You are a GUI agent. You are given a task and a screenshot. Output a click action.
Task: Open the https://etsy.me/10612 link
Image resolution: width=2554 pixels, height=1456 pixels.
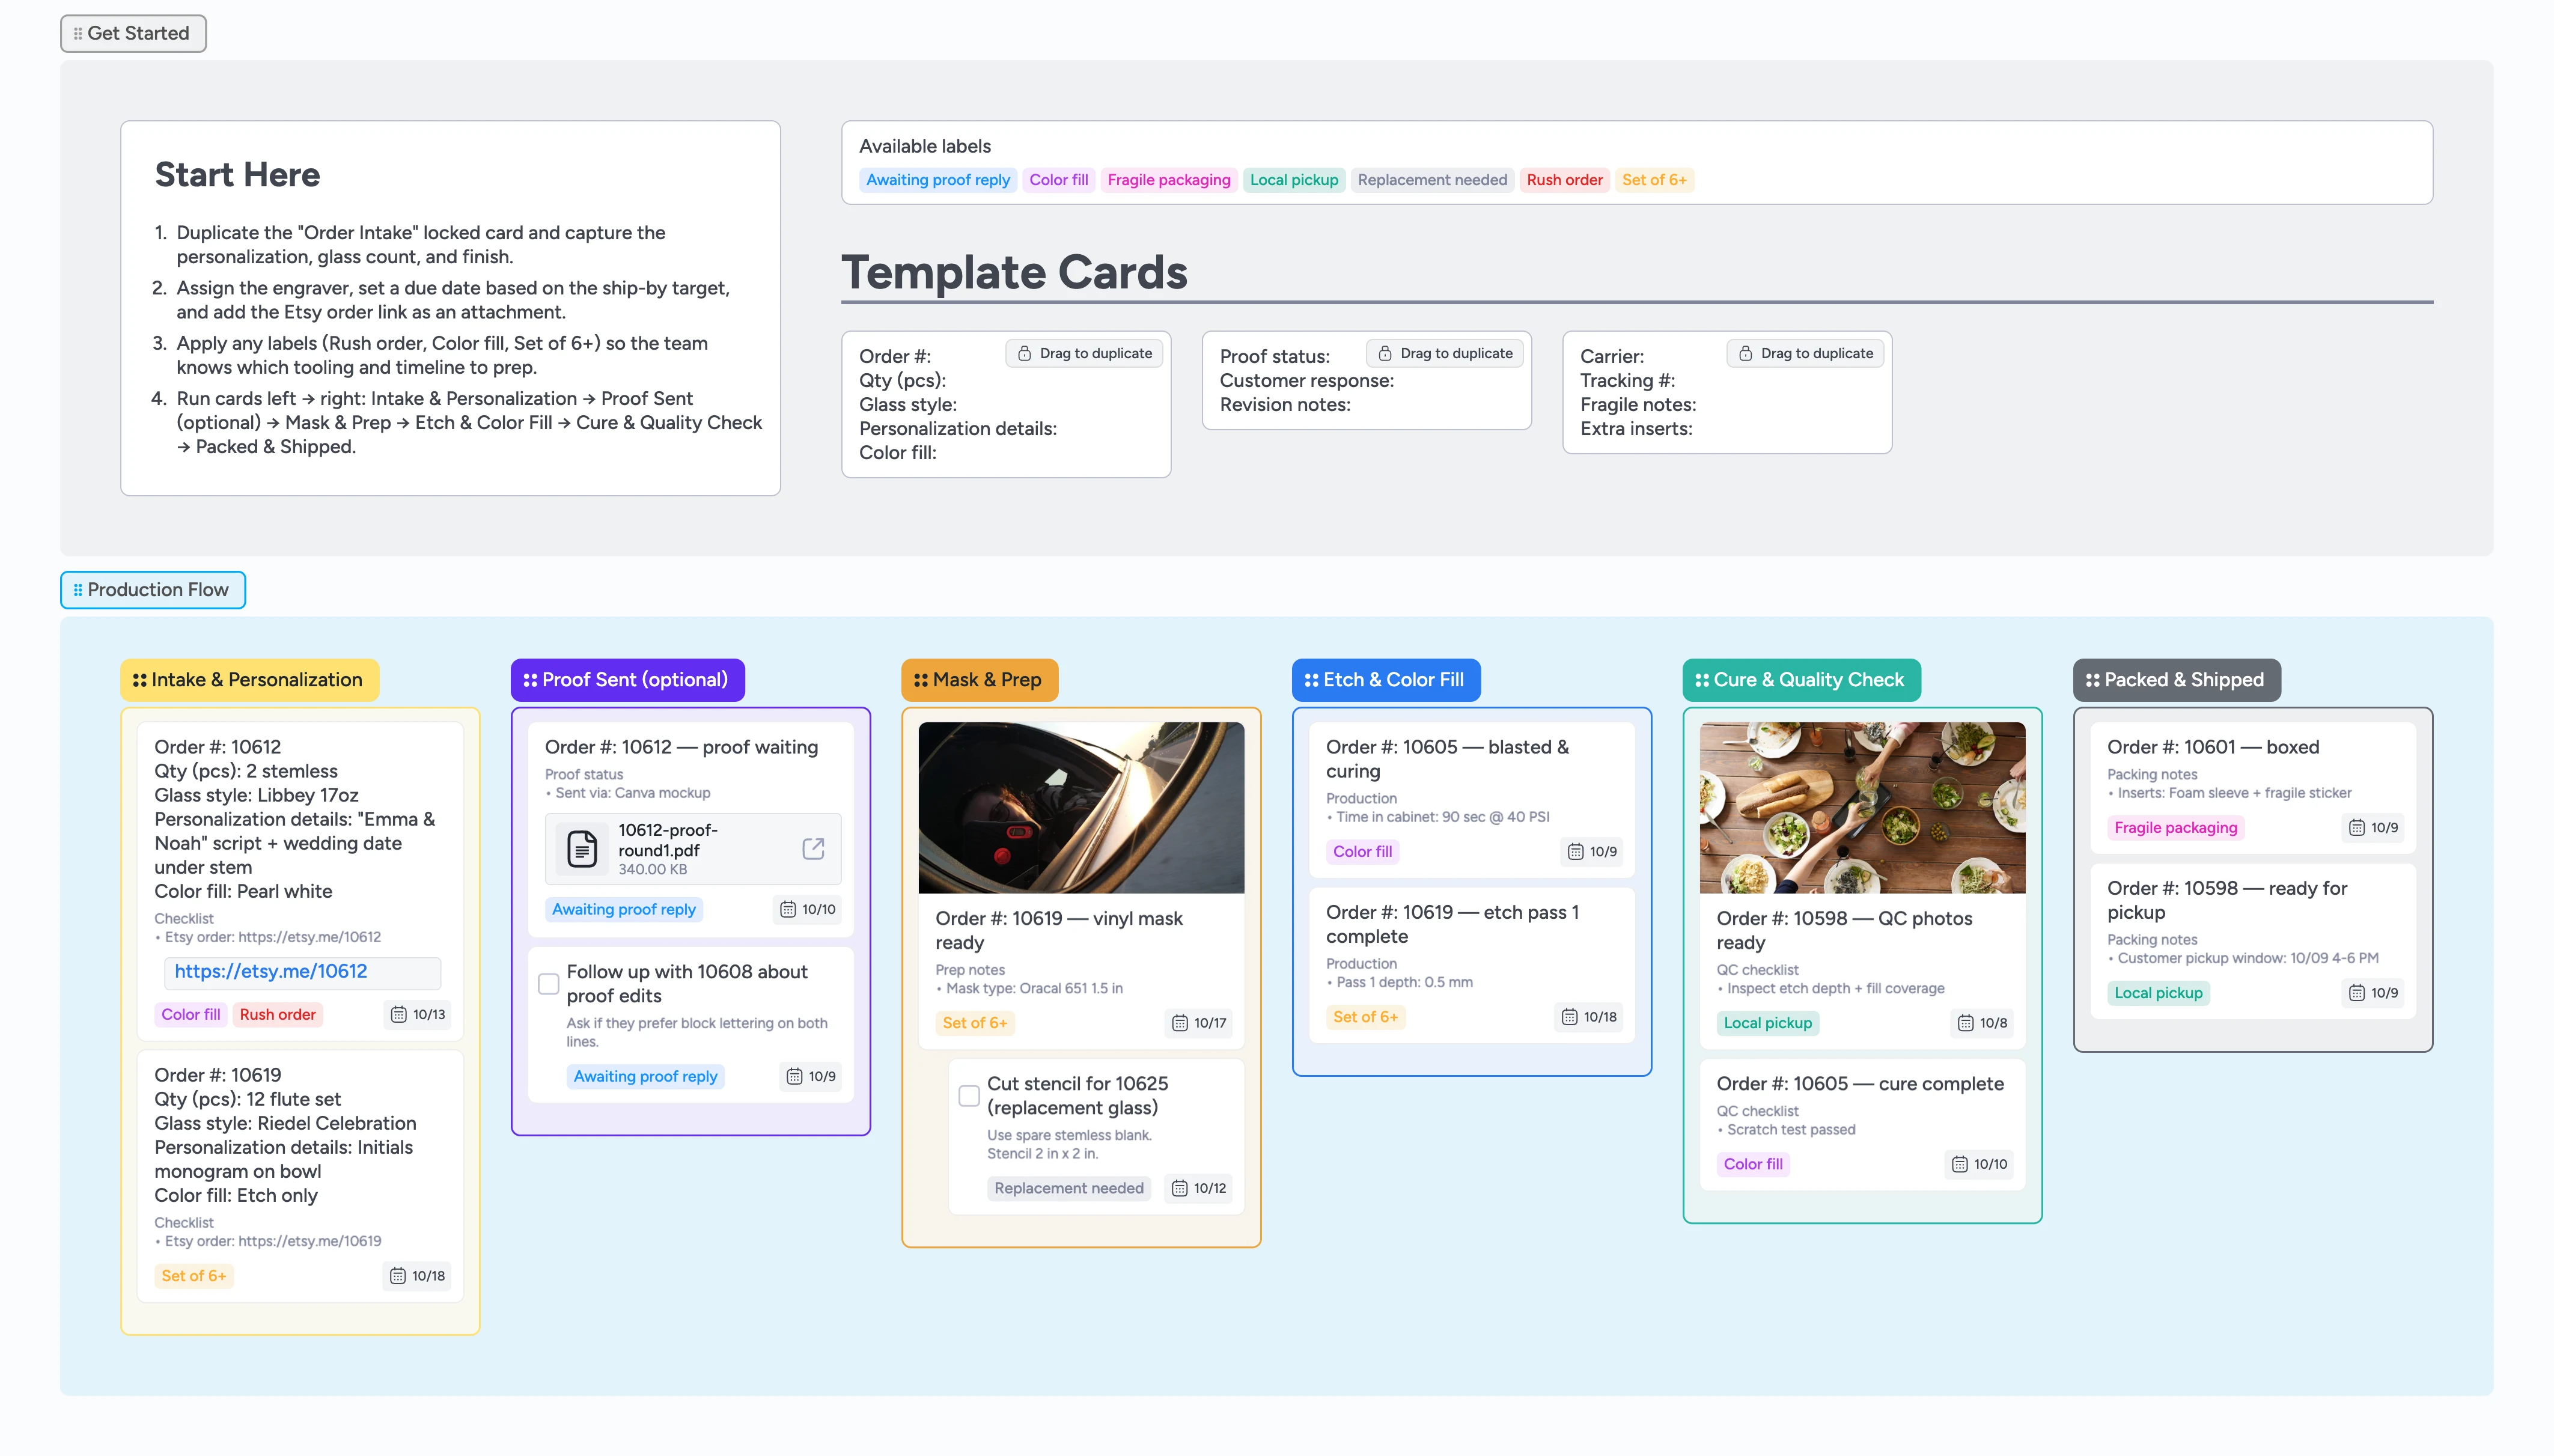(271, 971)
